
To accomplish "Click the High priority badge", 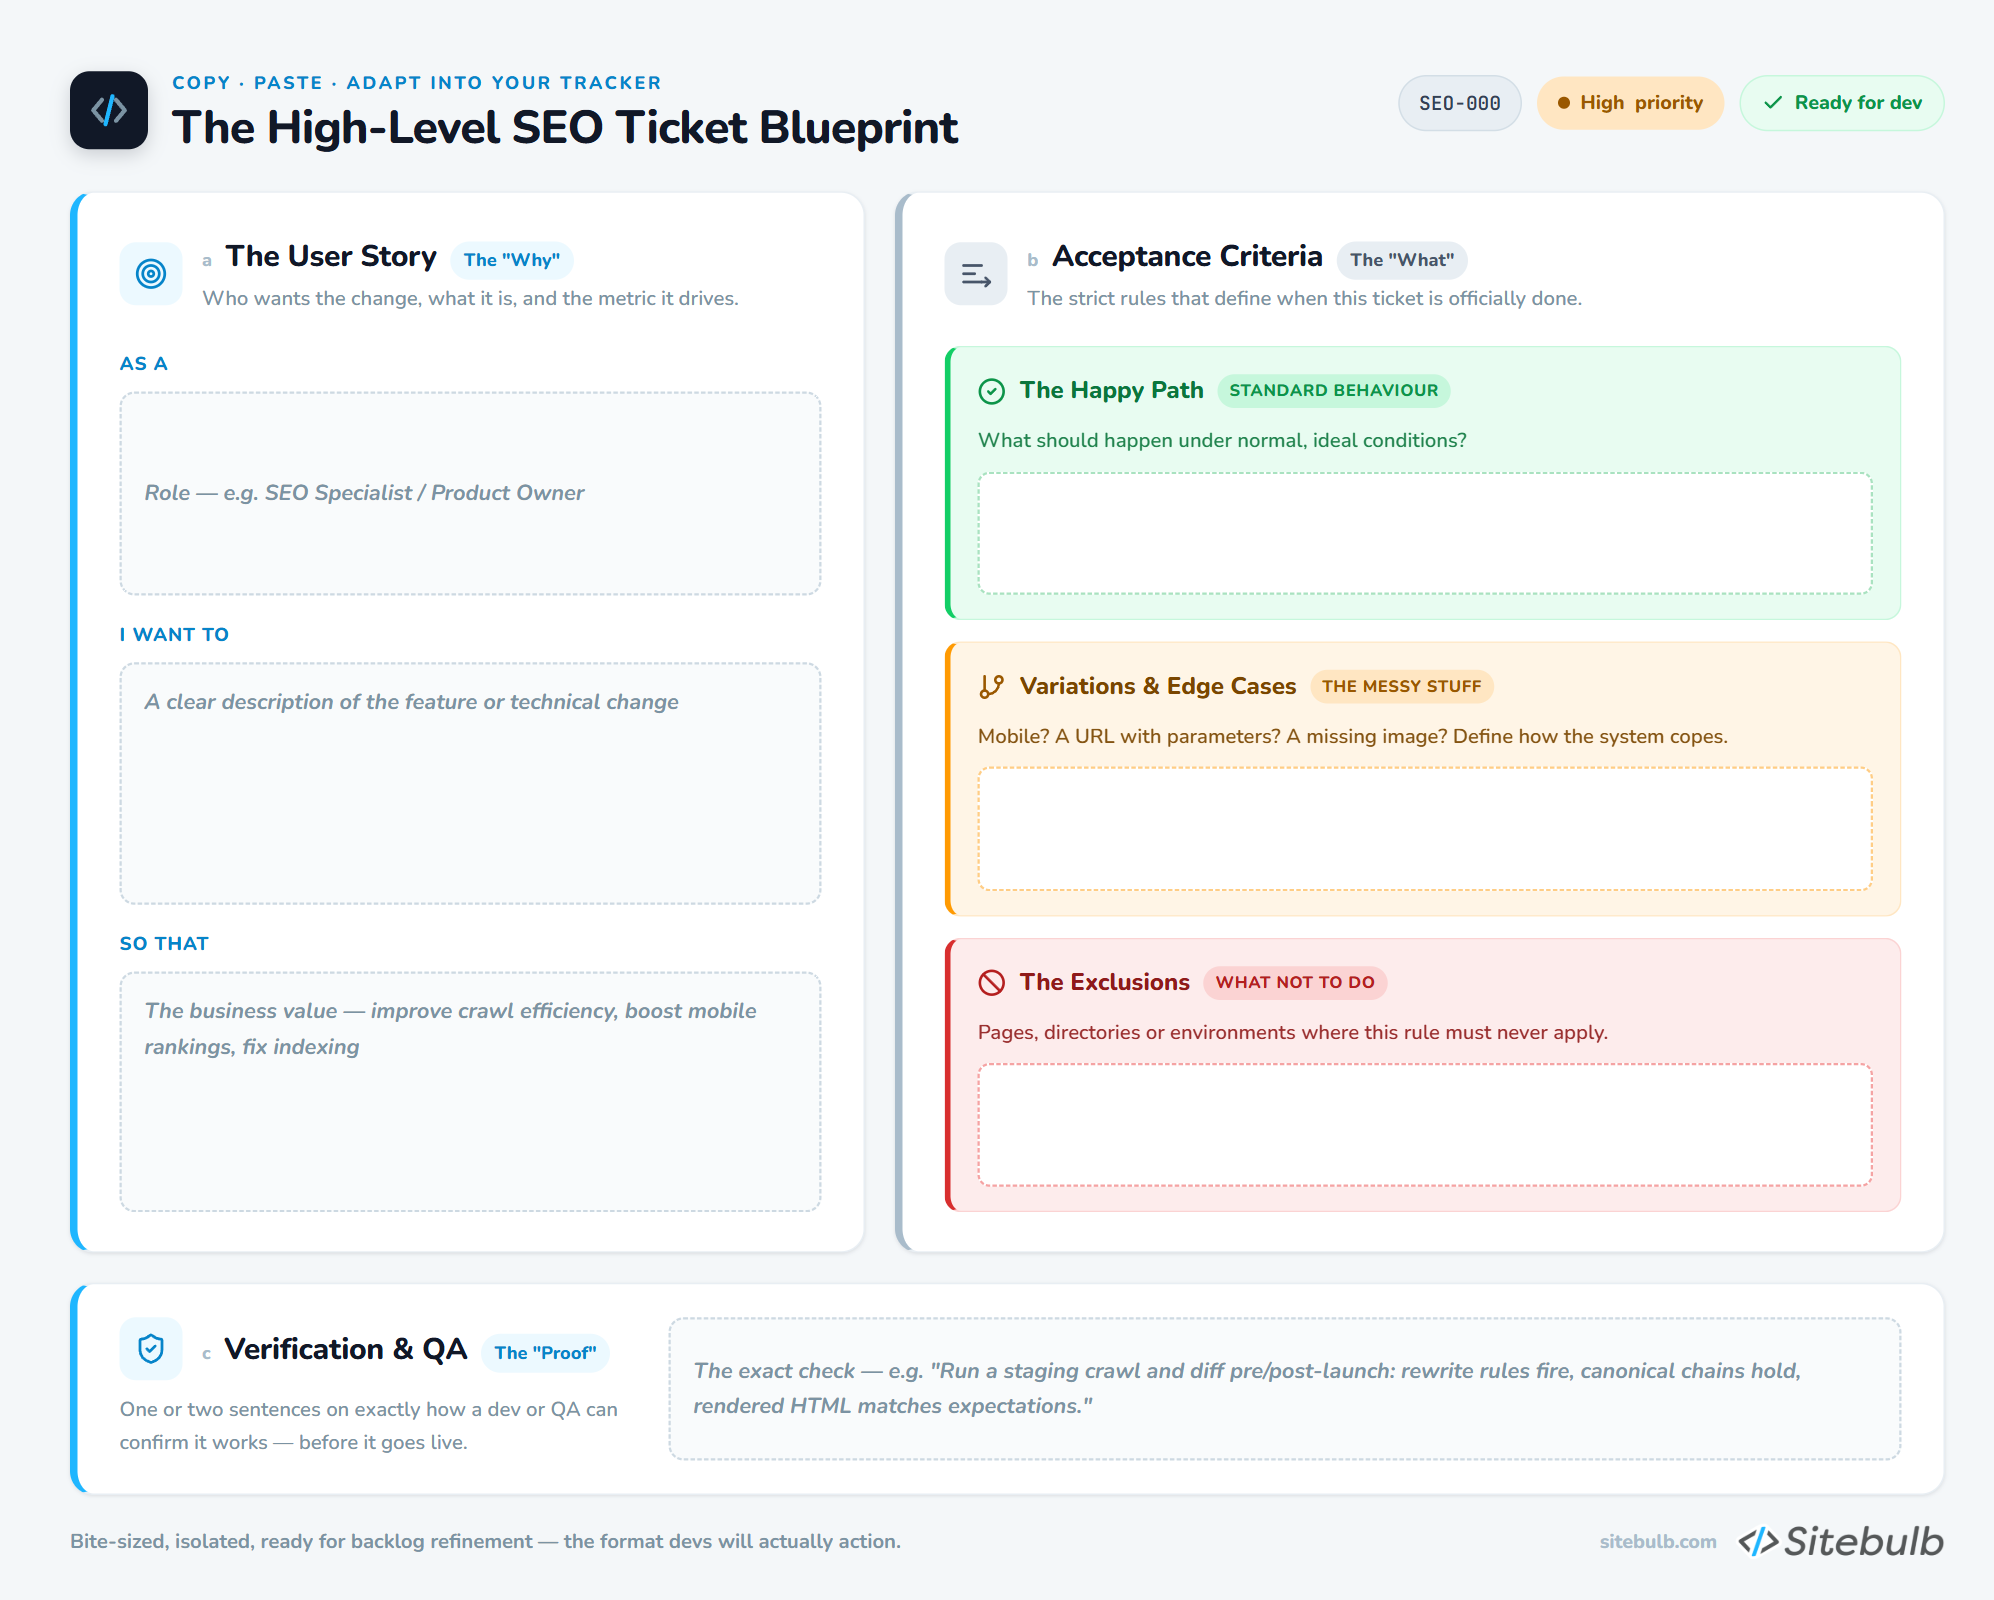I will point(1631,103).
